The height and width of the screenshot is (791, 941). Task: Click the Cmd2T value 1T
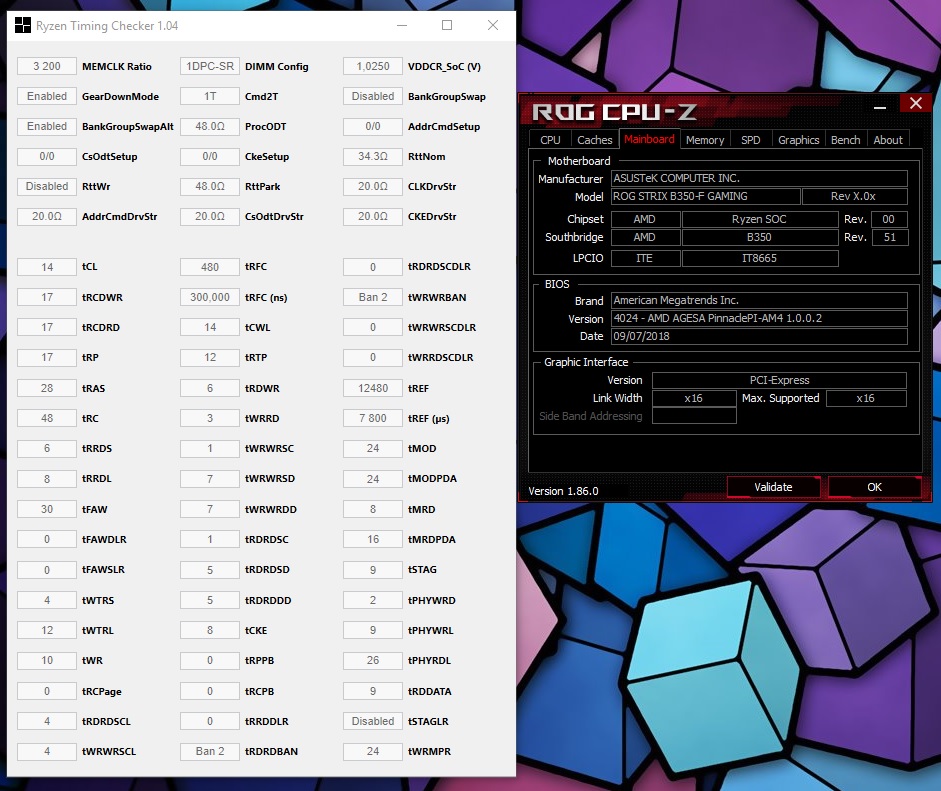pyautogui.click(x=210, y=96)
